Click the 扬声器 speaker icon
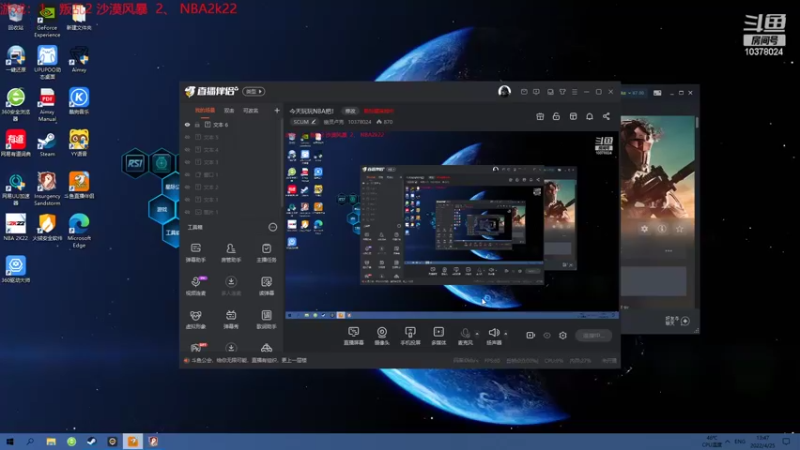 pos(493,333)
